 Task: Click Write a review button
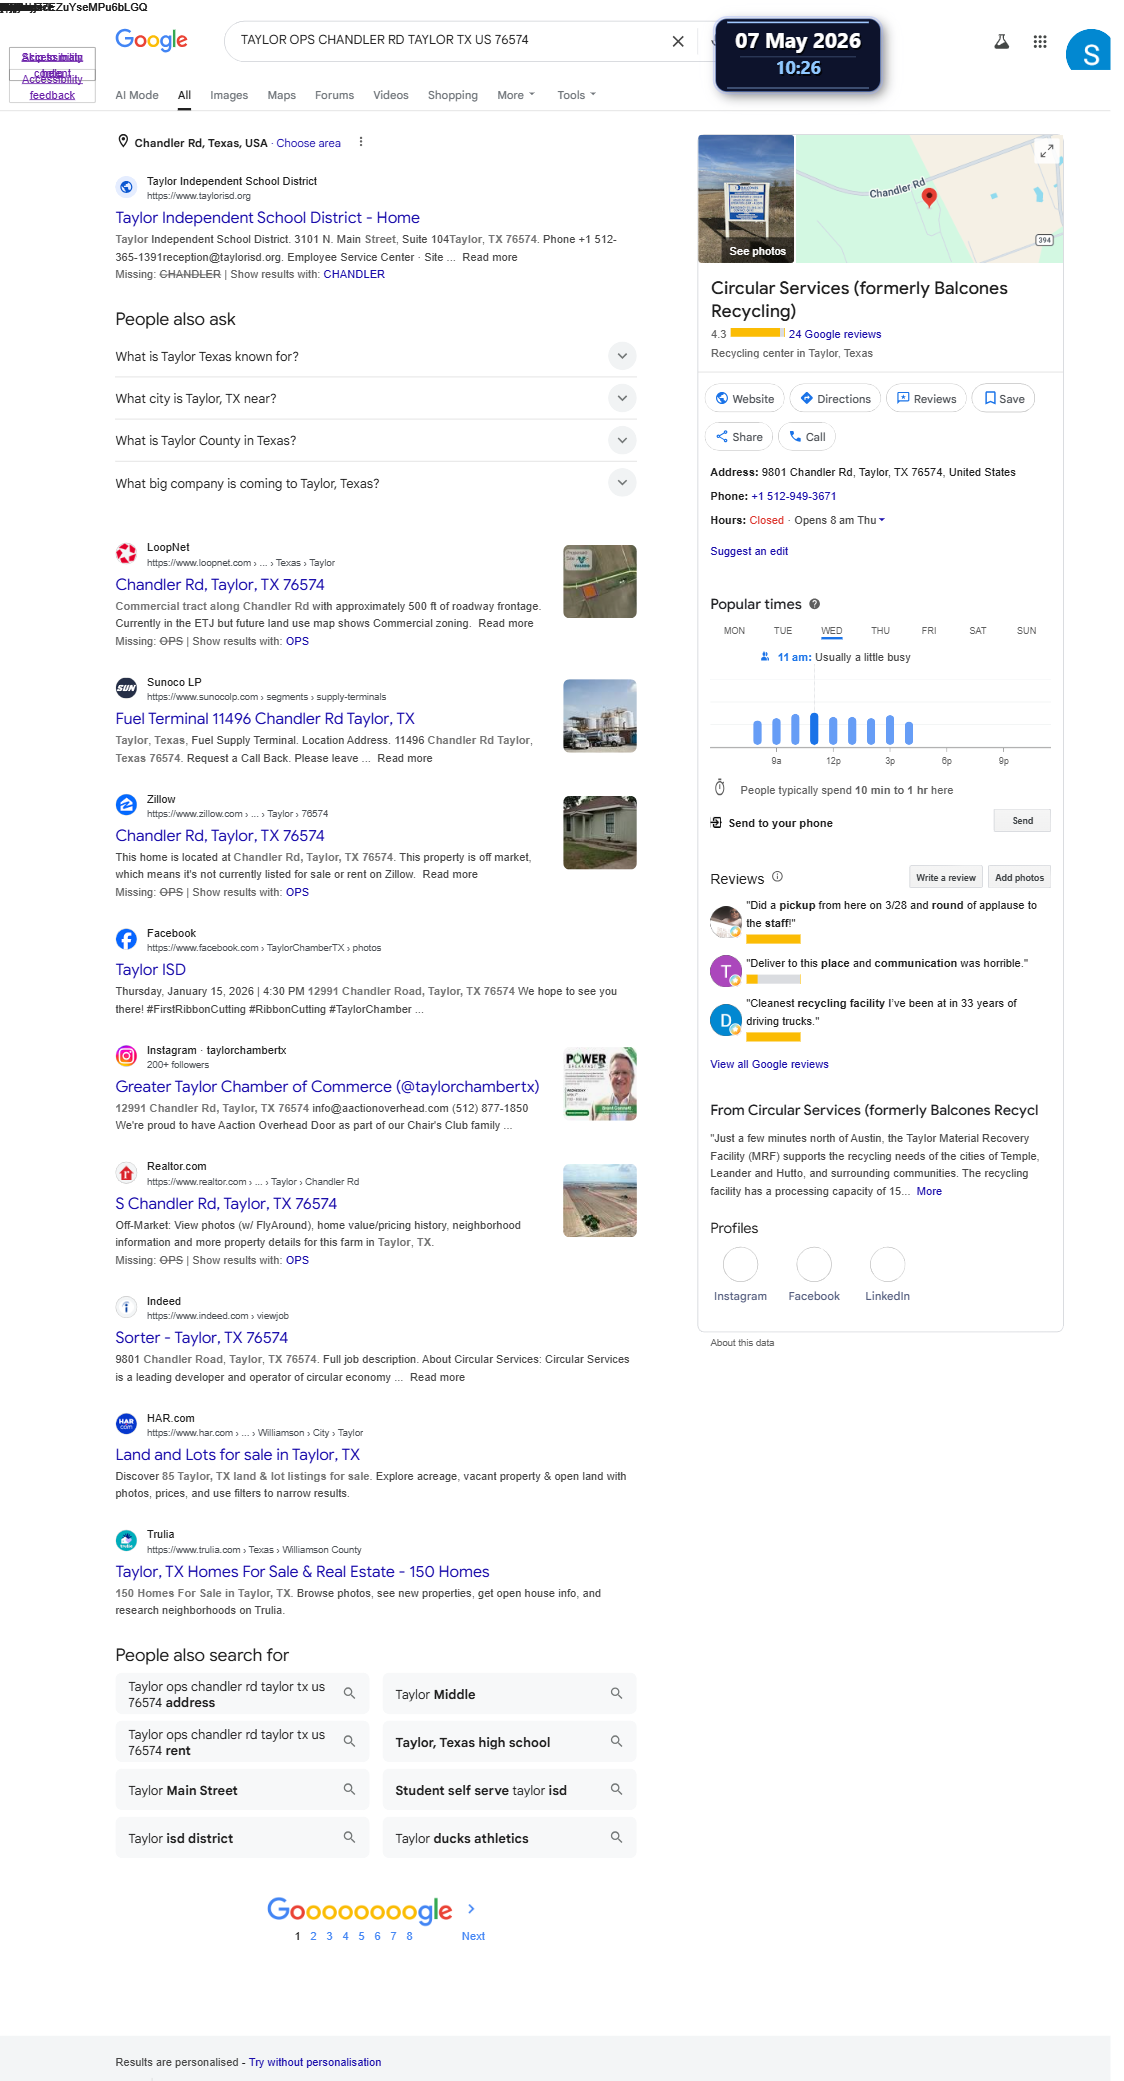(946, 877)
